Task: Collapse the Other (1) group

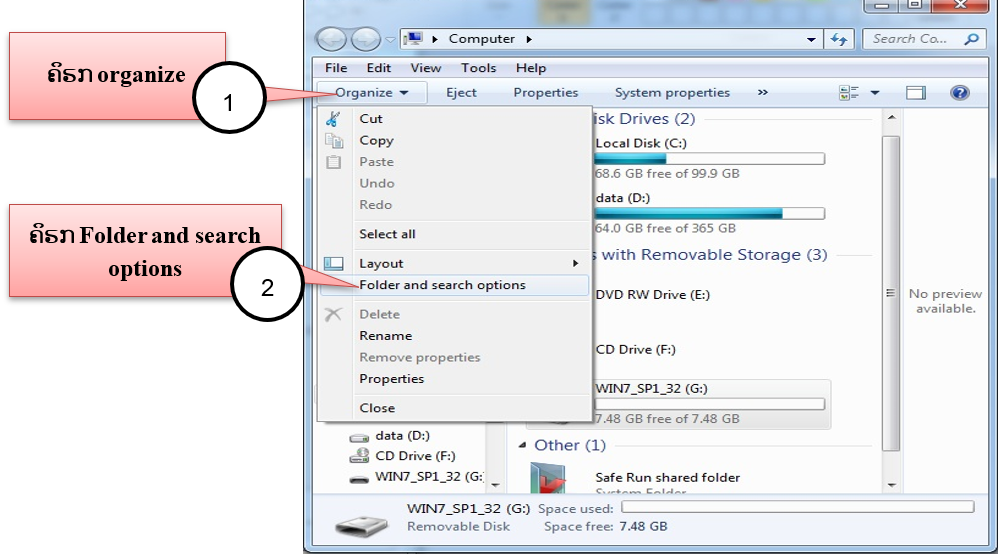Action: (523, 445)
